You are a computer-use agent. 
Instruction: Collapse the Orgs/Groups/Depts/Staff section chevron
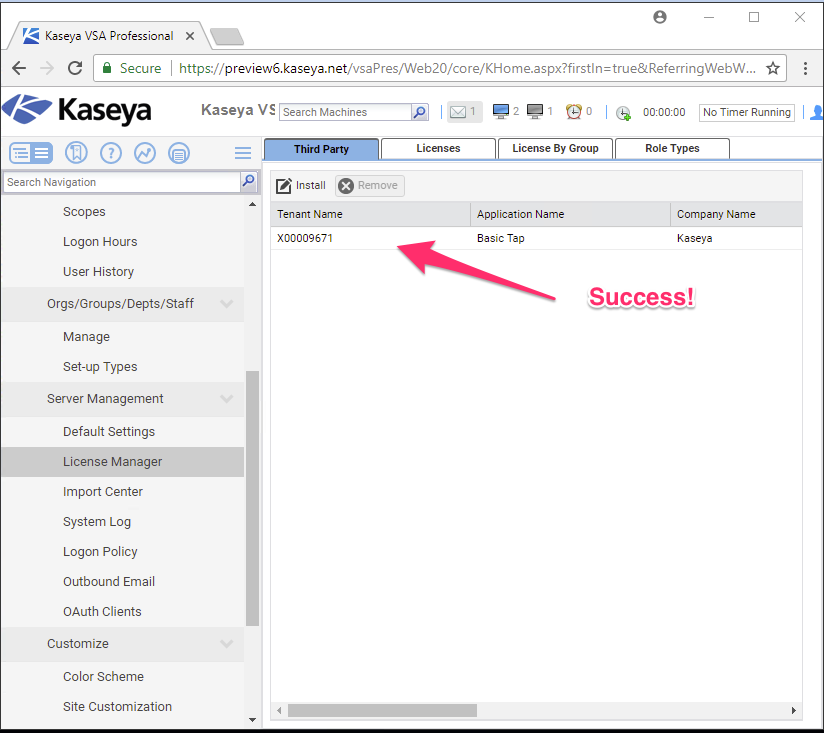pyautogui.click(x=226, y=304)
